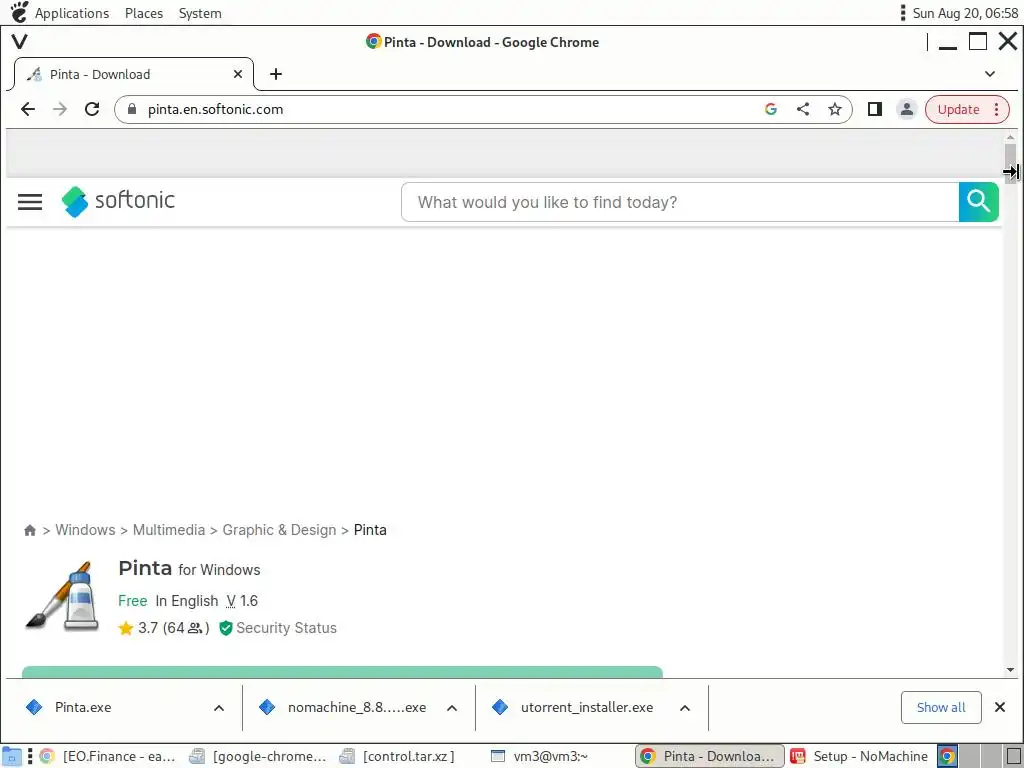Open the Pinta.exe download item
The width and height of the screenshot is (1024, 768).
tap(83, 707)
